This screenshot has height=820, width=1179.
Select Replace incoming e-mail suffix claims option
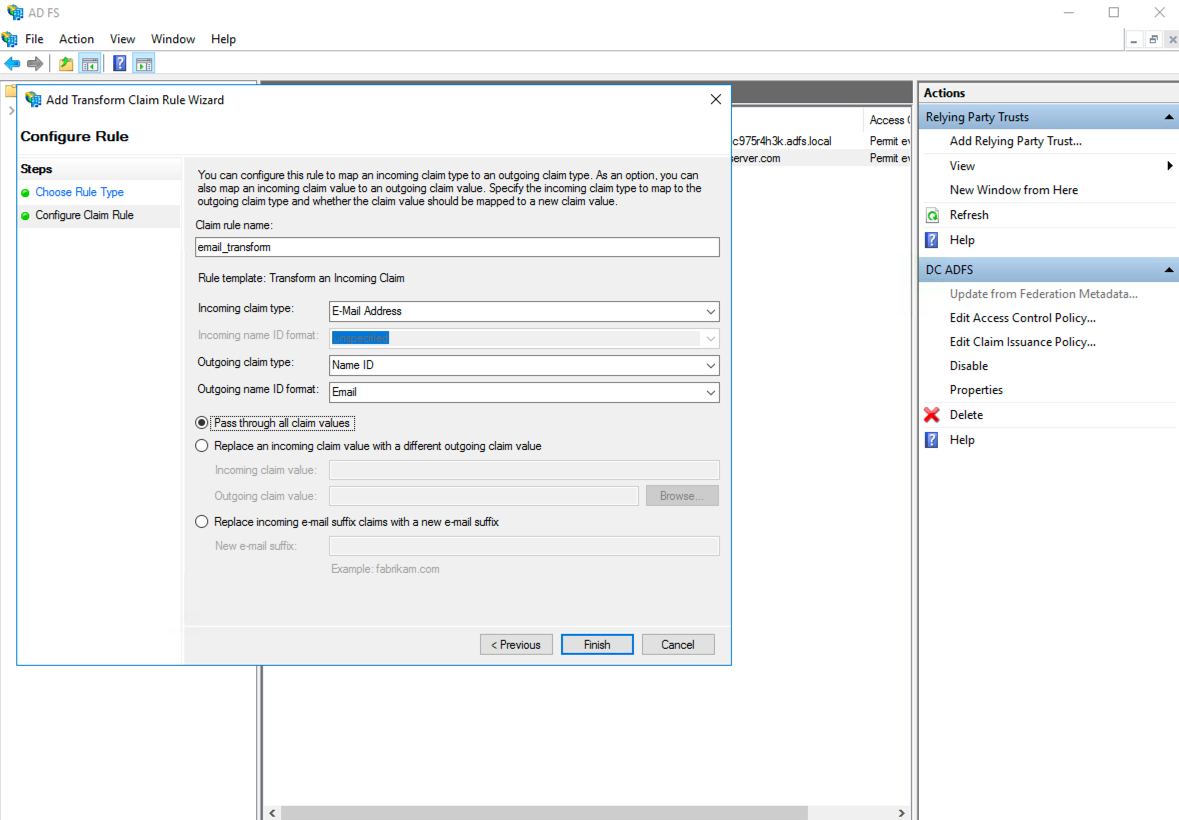tap(201, 521)
